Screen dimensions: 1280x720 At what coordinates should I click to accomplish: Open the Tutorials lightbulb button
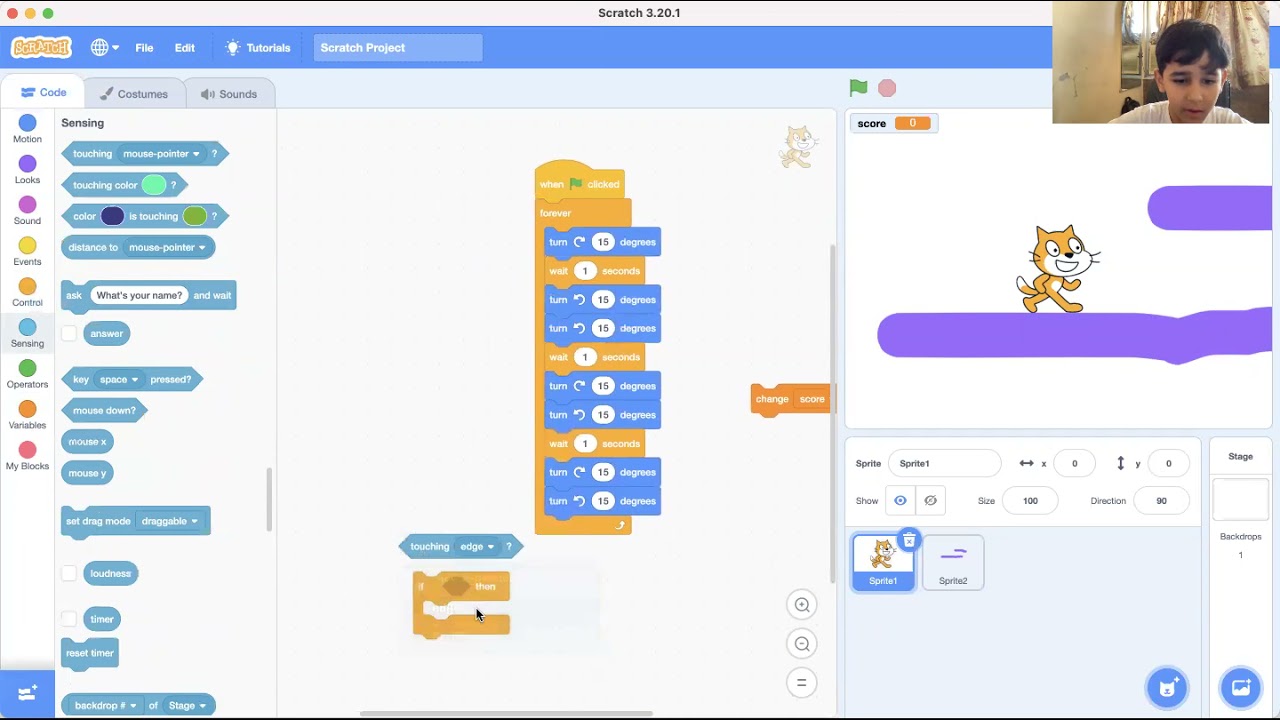[258, 47]
